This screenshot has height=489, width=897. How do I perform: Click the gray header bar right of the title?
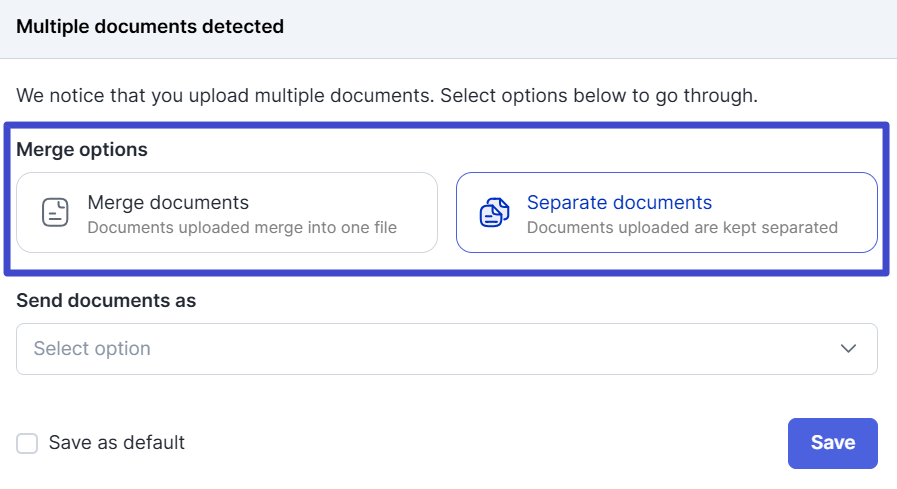[x=600, y=27]
